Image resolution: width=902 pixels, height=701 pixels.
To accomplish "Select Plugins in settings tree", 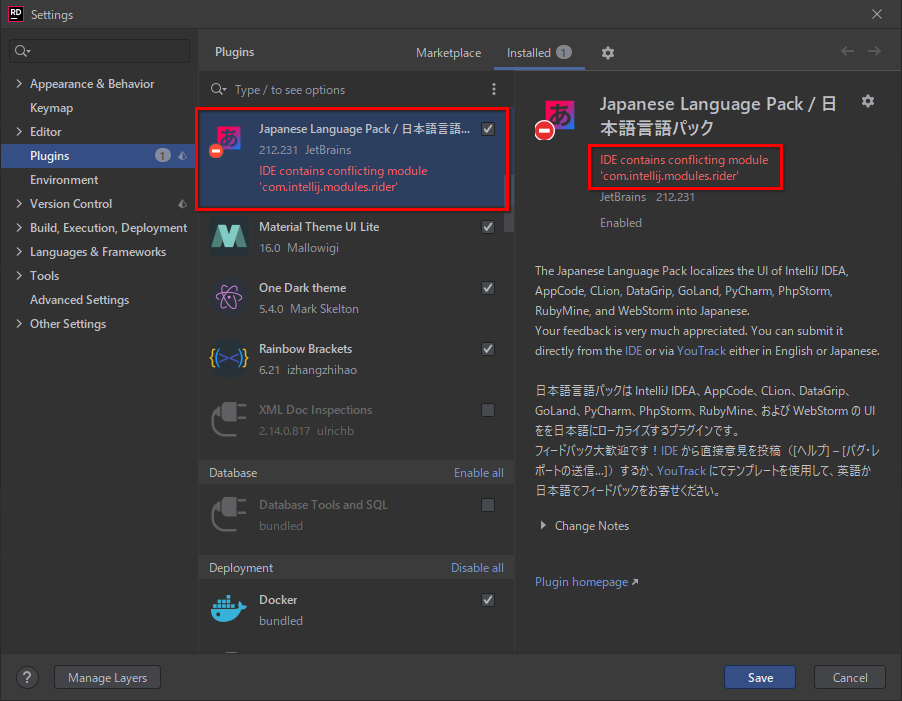I will coord(99,156).
